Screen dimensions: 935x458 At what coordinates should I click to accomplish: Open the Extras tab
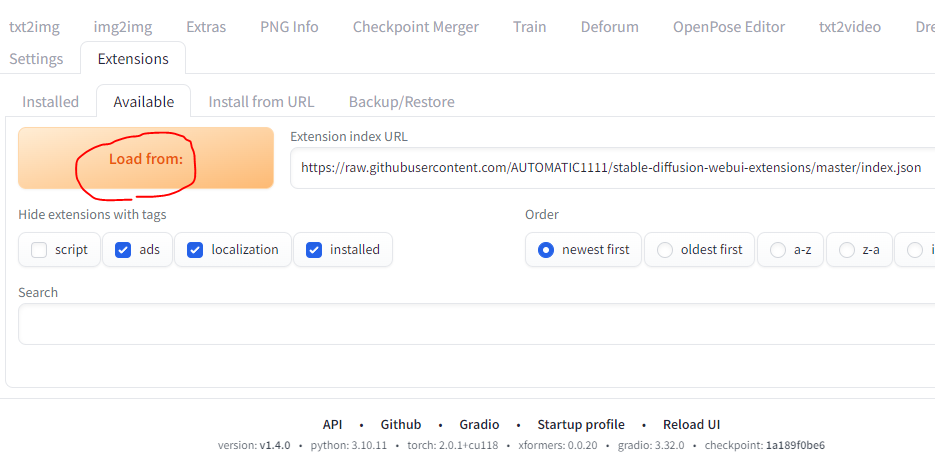point(206,27)
